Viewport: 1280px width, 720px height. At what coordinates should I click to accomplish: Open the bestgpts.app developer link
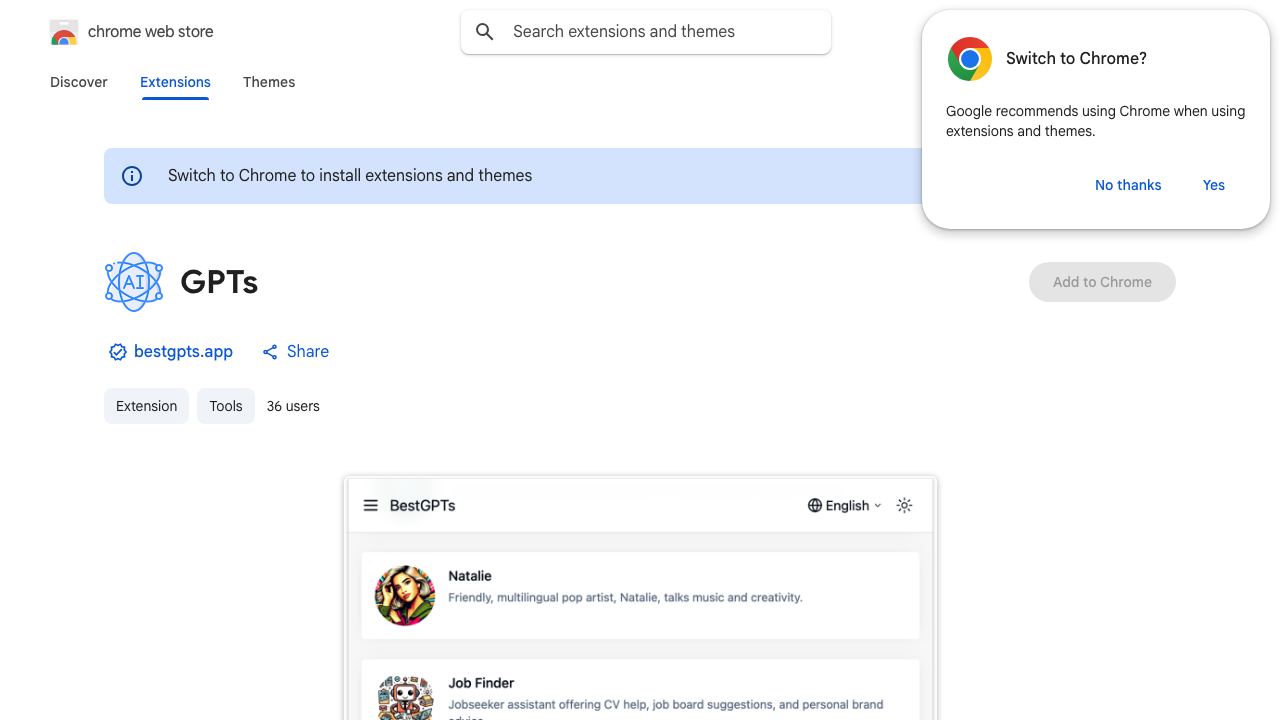pos(183,352)
